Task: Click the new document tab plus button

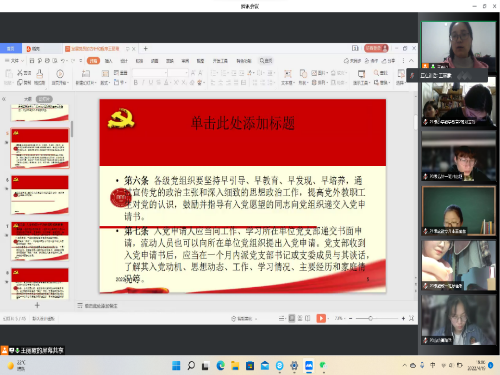Action: pos(145,49)
